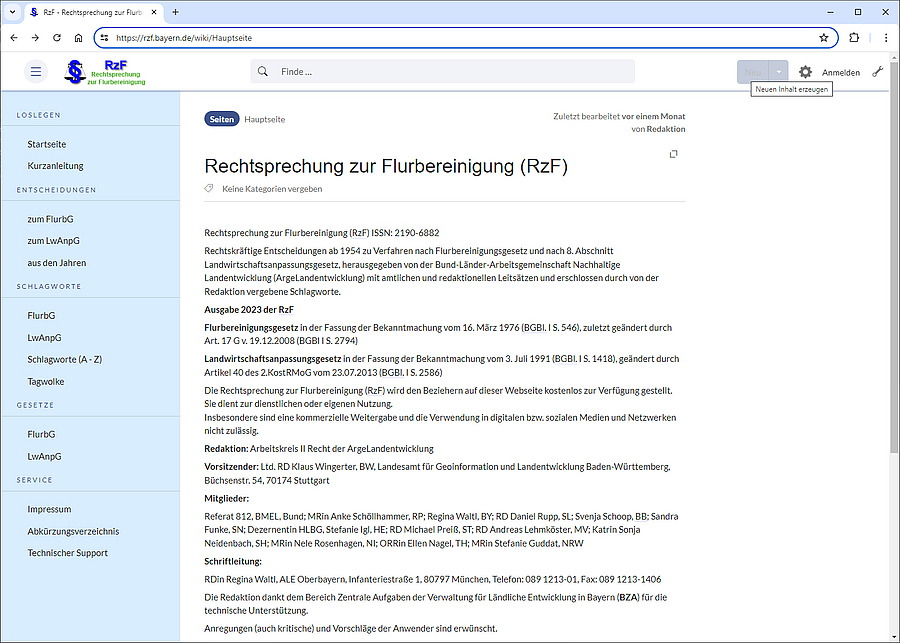This screenshot has height=643, width=900.
Task: Open FlurbG under Gesetze
Action: click(x=41, y=435)
